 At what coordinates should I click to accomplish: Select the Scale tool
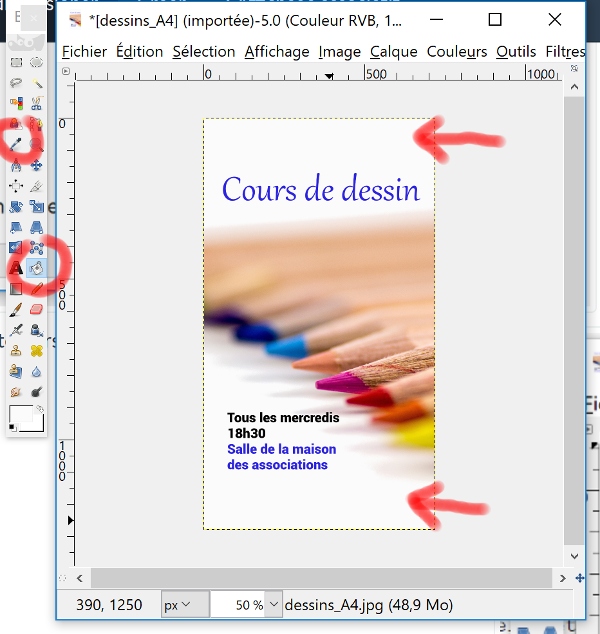coord(36,207)
